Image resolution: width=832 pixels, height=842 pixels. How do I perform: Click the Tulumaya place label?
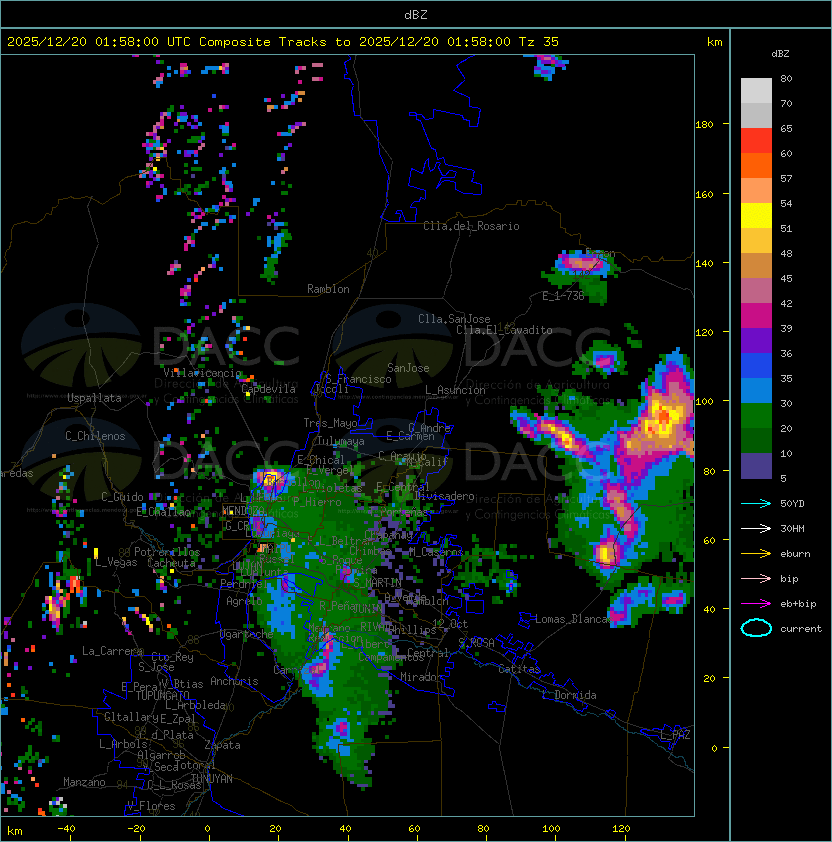(341, 441)
